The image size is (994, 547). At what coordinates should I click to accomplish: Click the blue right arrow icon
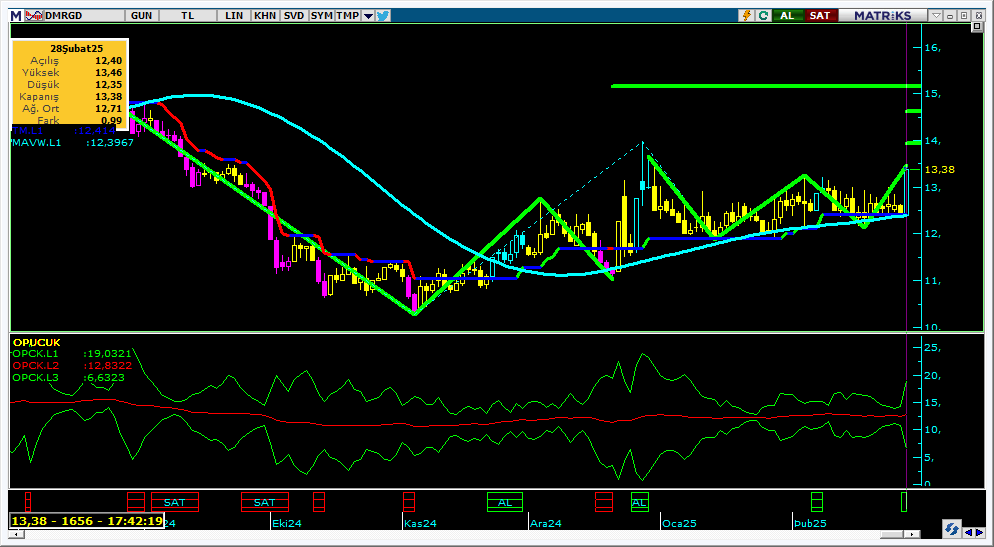pyautogui.click(x=979, y=531)
